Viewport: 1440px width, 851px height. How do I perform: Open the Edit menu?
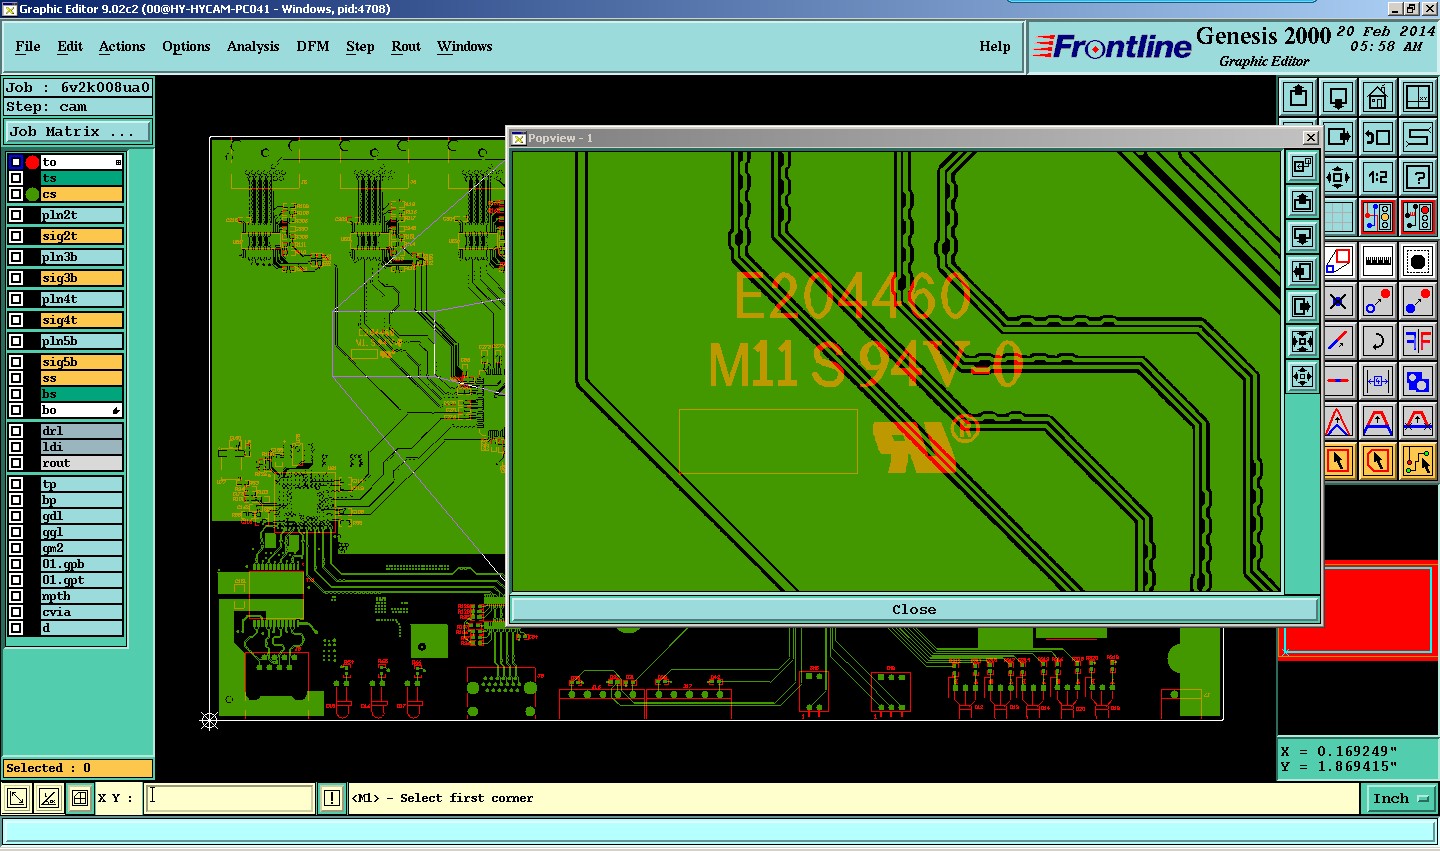click(x=70, y=46)
